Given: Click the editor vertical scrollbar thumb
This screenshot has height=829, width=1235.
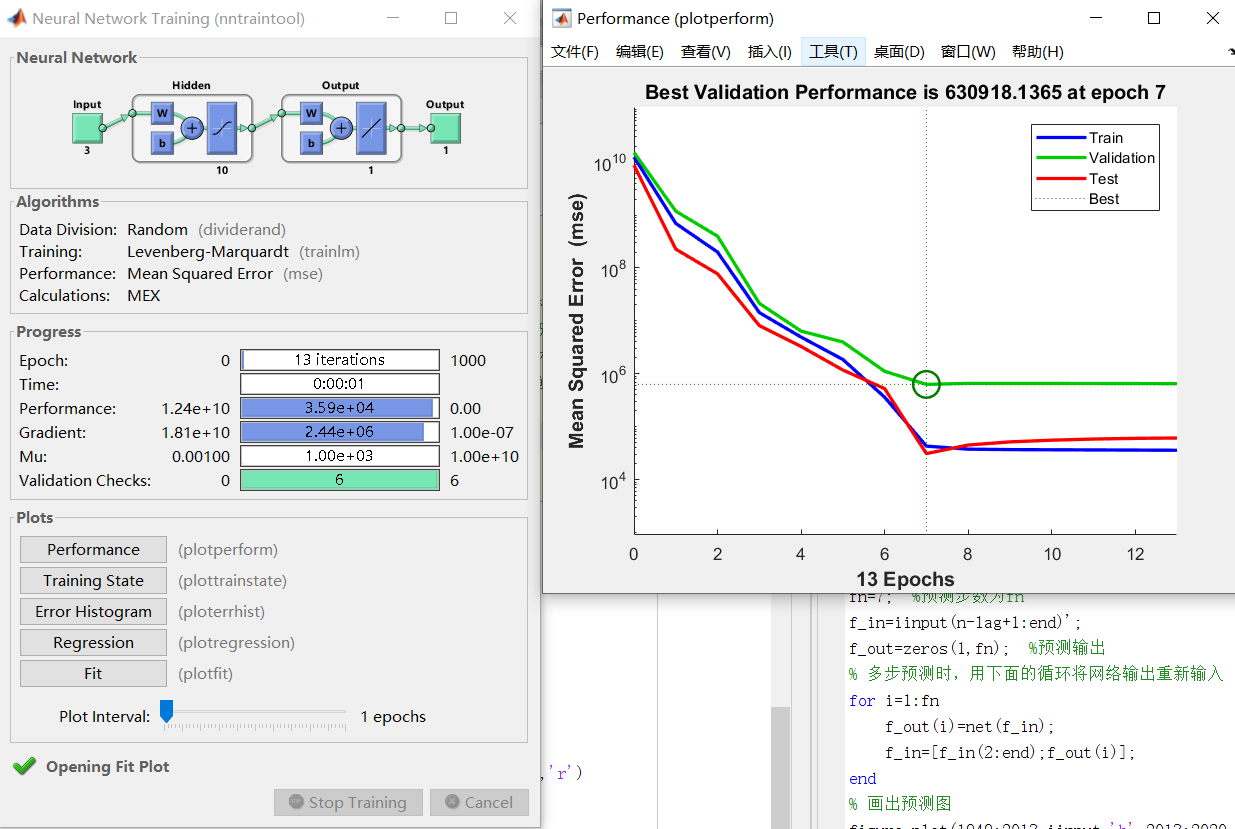Looking at the screenshot, I should (780, 767).
